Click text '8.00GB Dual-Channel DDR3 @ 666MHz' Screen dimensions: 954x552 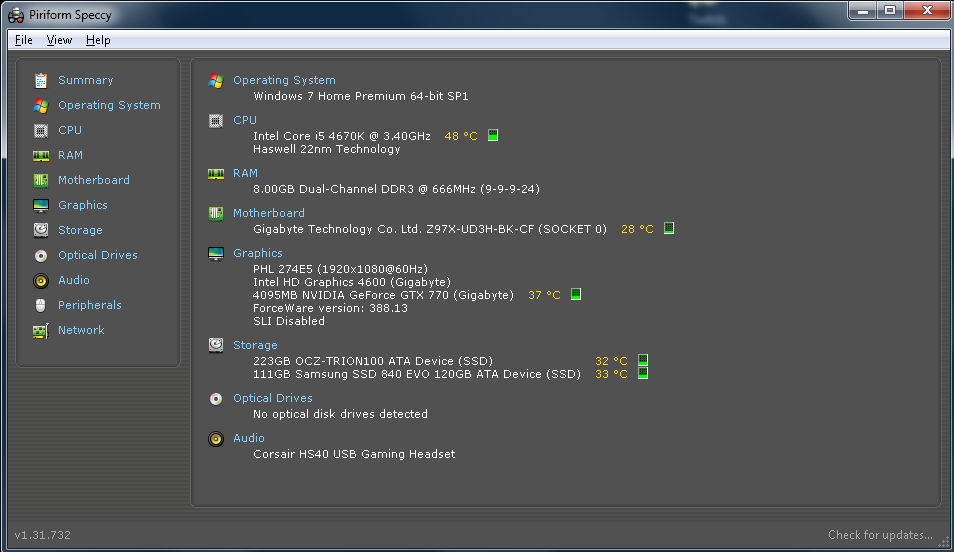tap(364, 189)
